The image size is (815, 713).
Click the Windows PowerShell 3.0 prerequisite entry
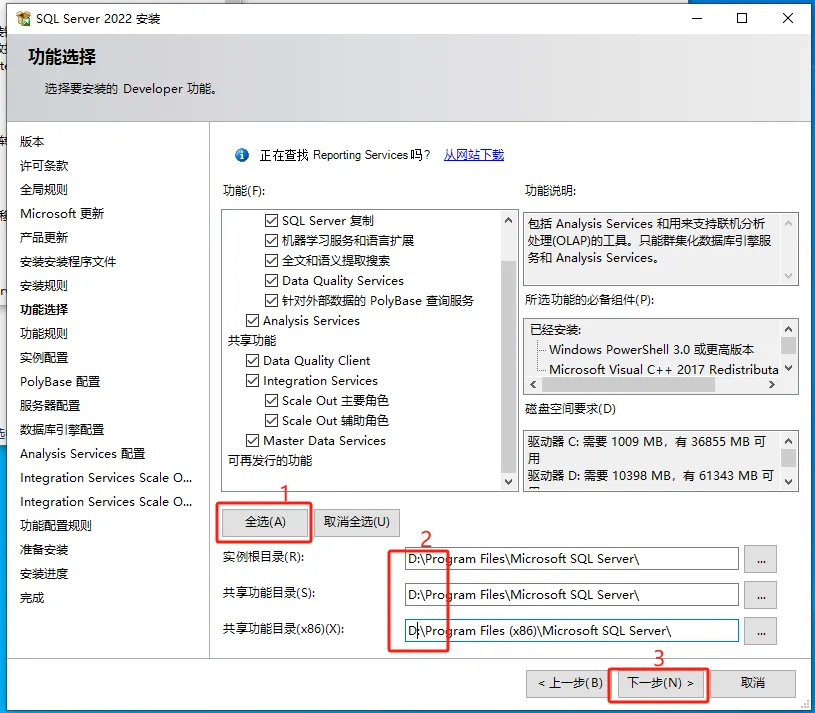tap(651, 349)
